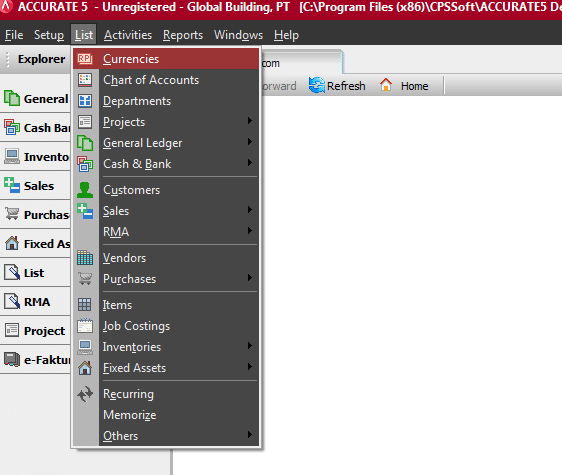Image resolution: width=562 pixels, height=475 pixels.
Task: Open Cash Bank module in Explorer sidebar
Action: (35, 128)
